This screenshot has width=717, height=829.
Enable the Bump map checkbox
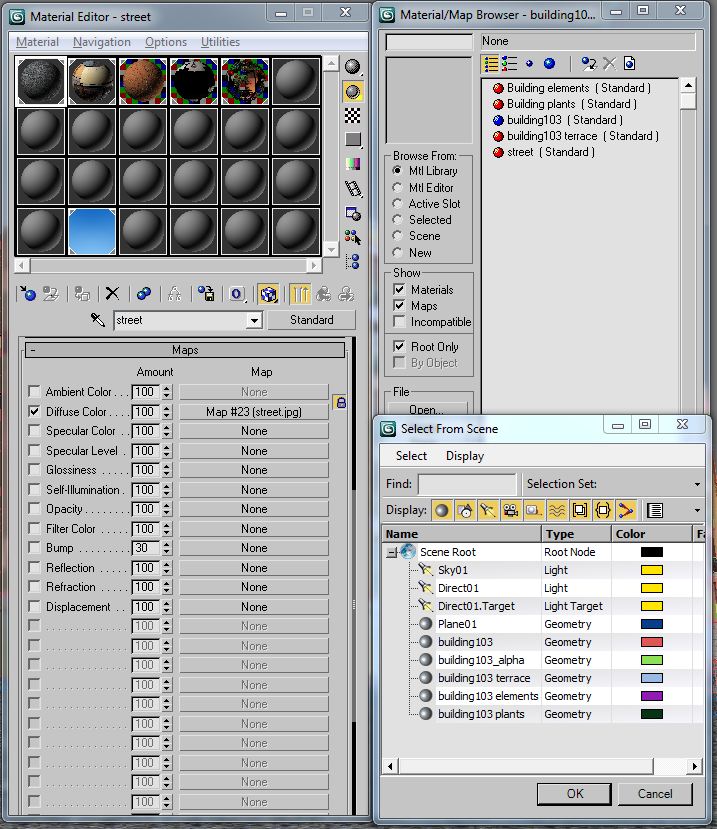(34, 548)
